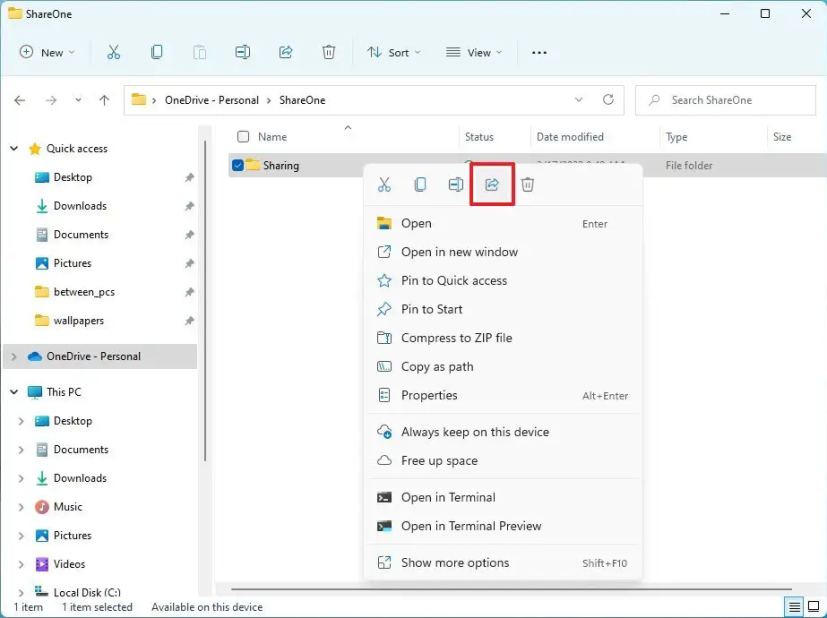Toggle the select-all checkbox beside Name
The height and width of the screenshot is (618, 827).
click(x=243, y=137)
